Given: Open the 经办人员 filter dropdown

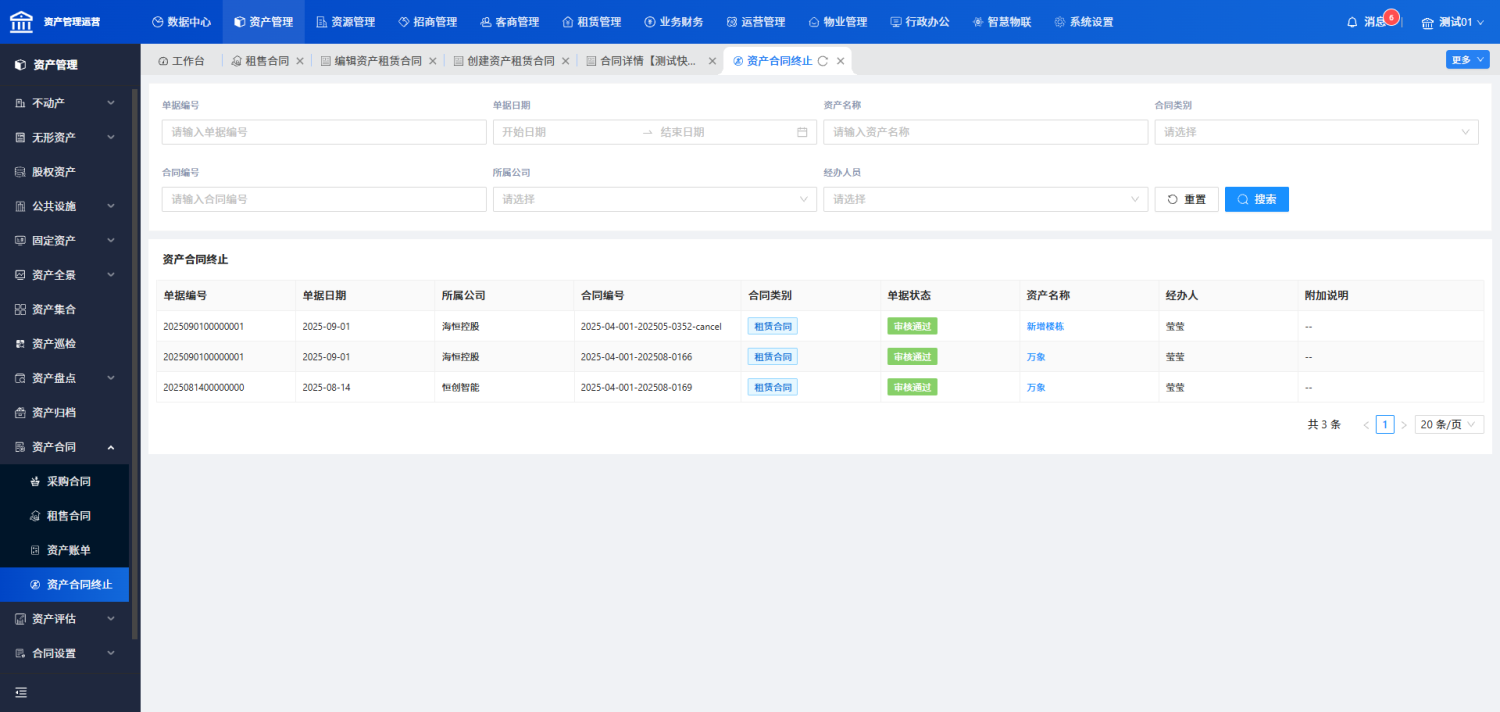Looking at the screenshot, I should pos(985,199).
